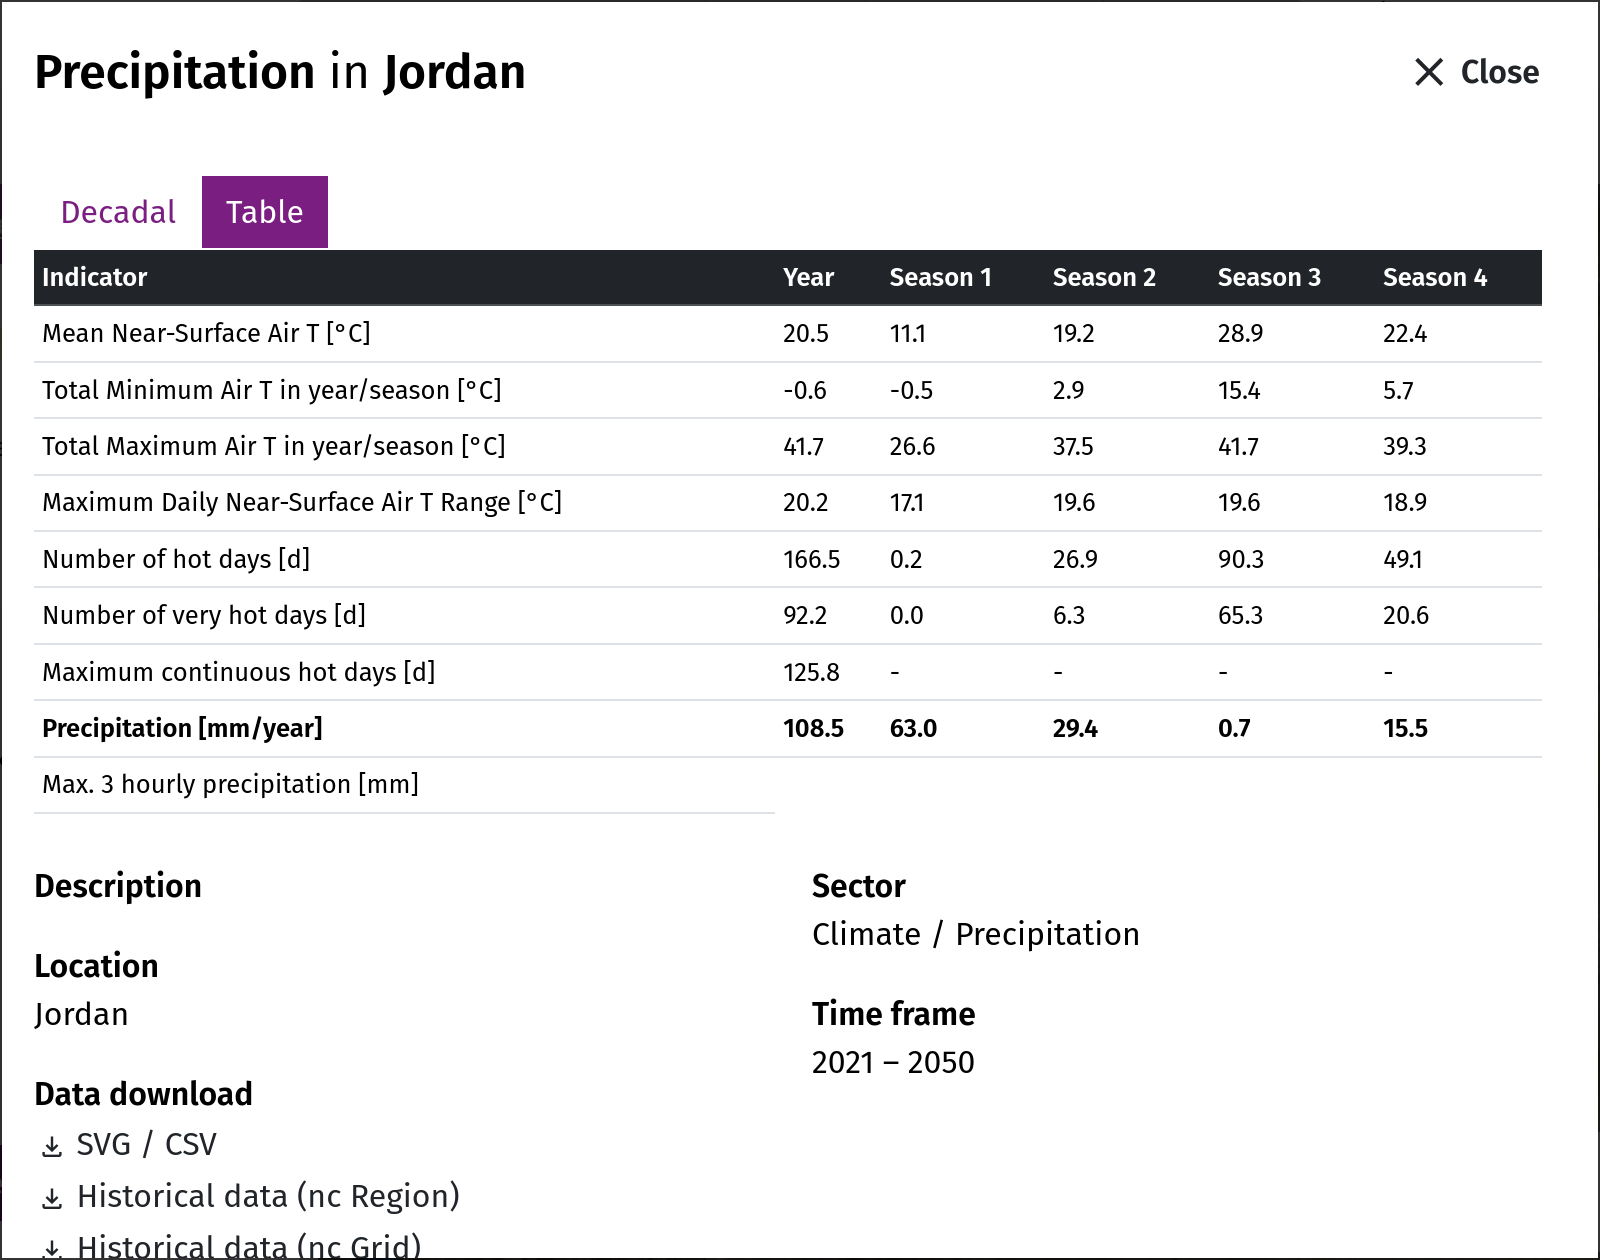This screenshot has width=1600, height=1260.
Task: Click the Indicator column header
Action: tap(95, 277)
